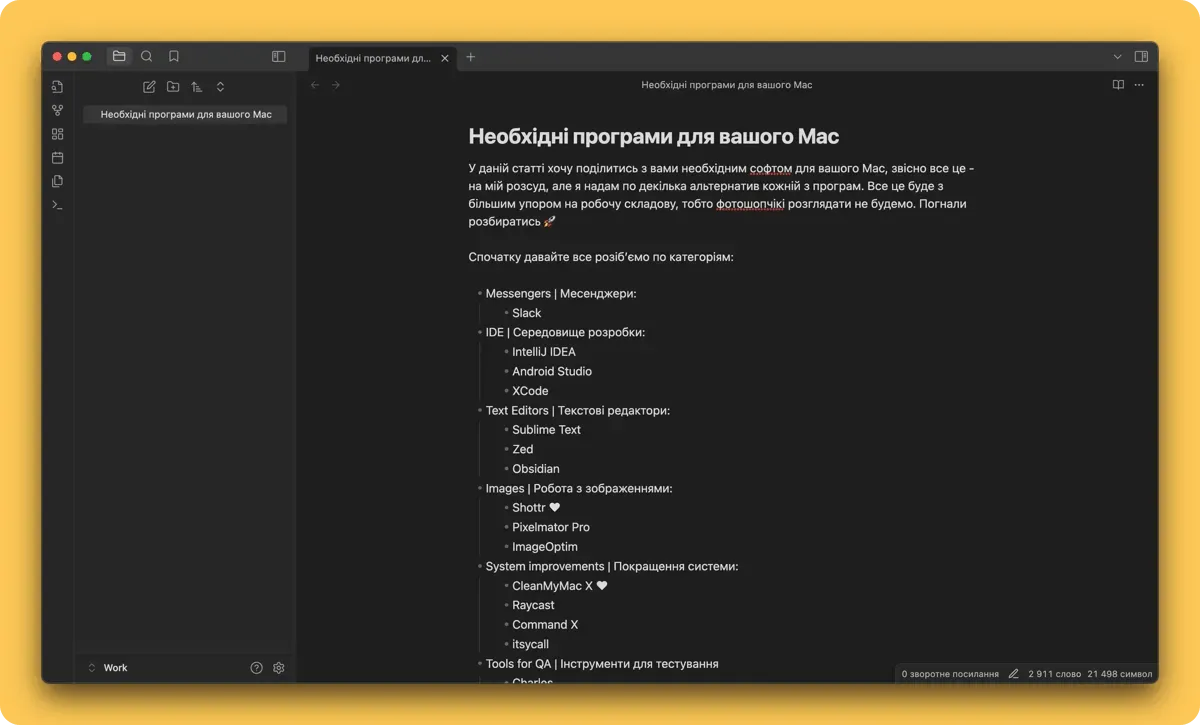Image resolution: width=1200 pixels, height=725 pixels.
Task: Expand or collapse all folders in explorer
Action: point(220,87)
